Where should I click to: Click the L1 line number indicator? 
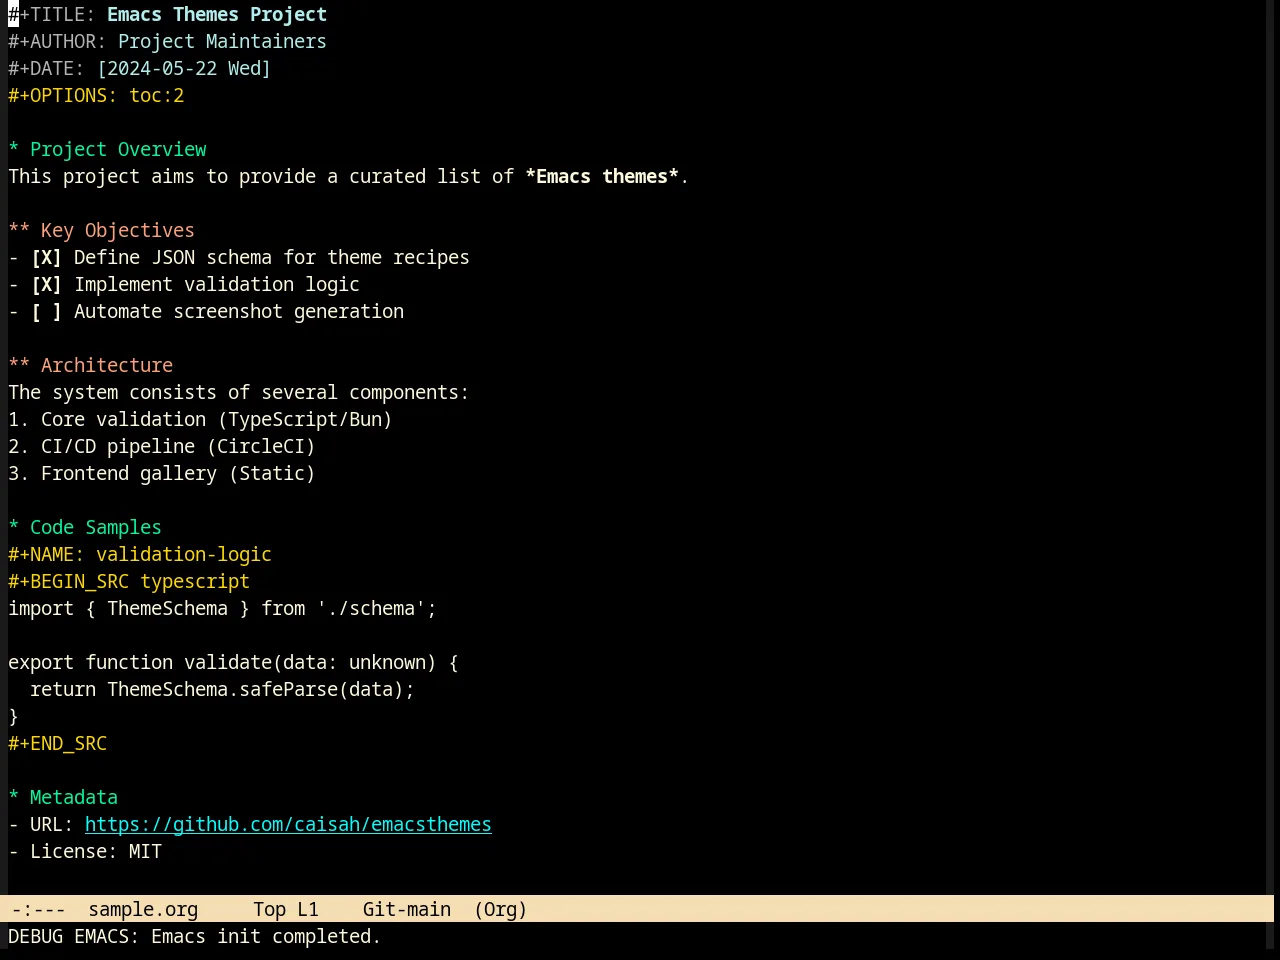point(308,909)
